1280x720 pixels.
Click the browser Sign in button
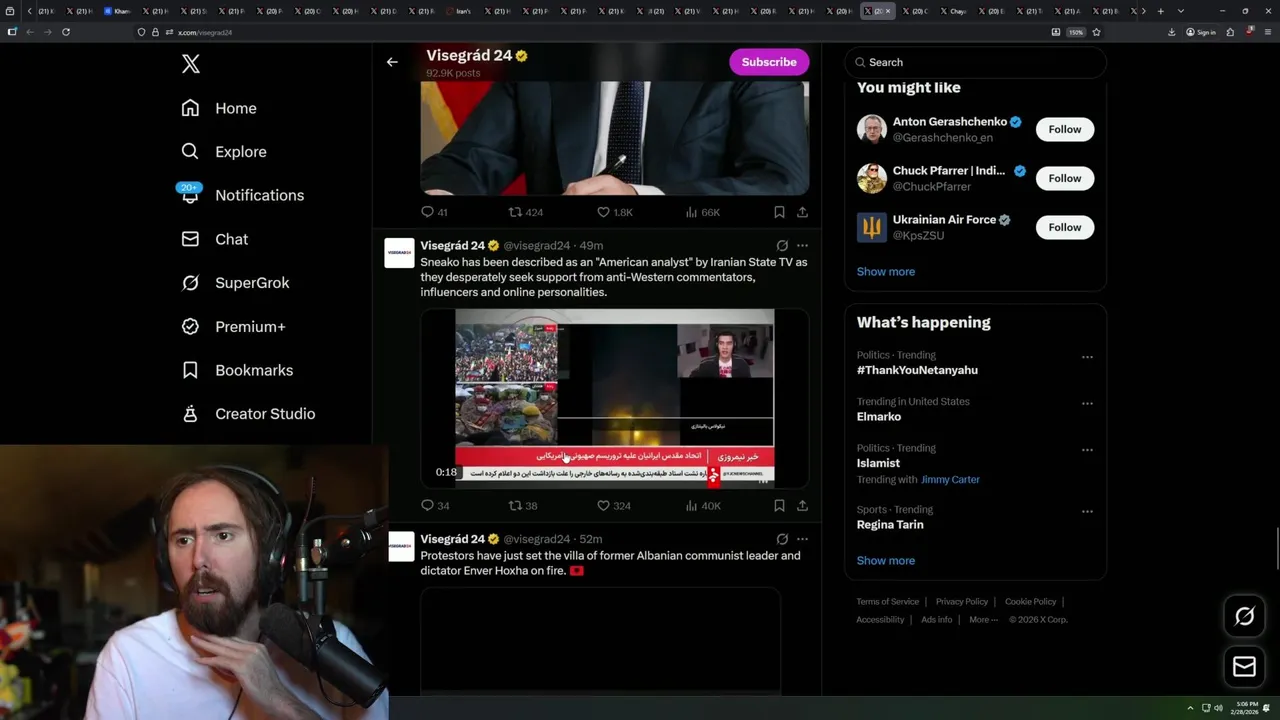pos(1201,32)
